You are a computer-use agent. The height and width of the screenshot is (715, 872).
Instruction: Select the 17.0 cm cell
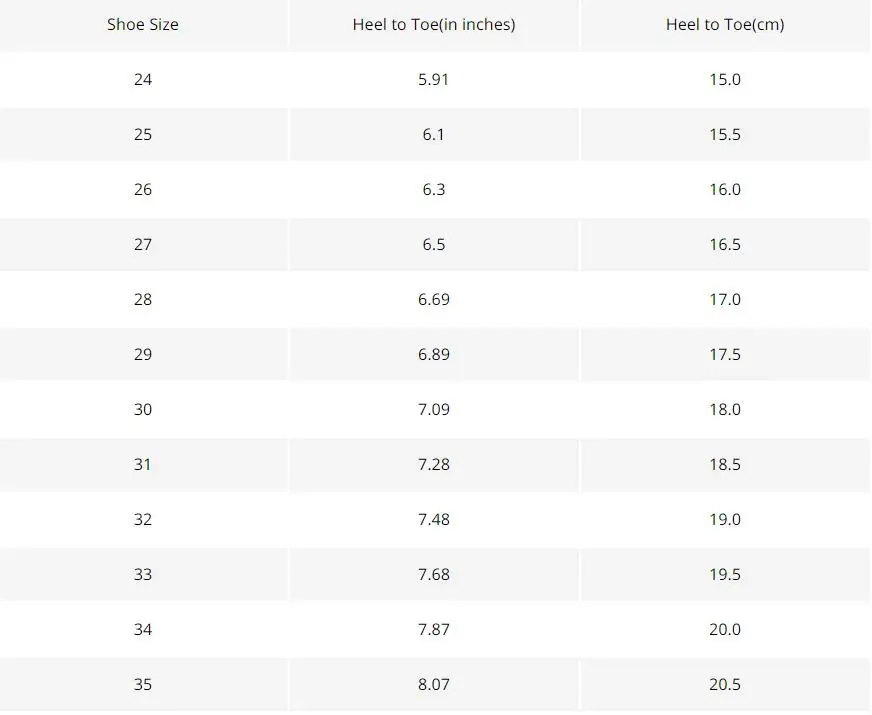(x=725, y=300)
